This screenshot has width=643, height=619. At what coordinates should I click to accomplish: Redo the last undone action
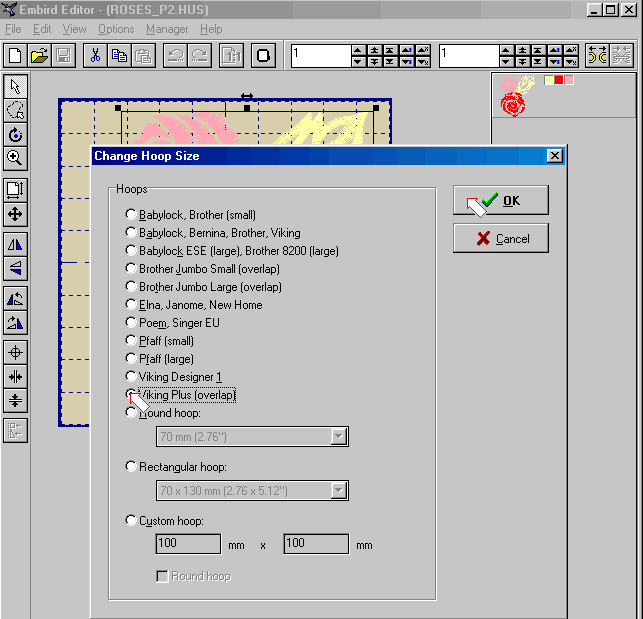click(x=200, y=55)
